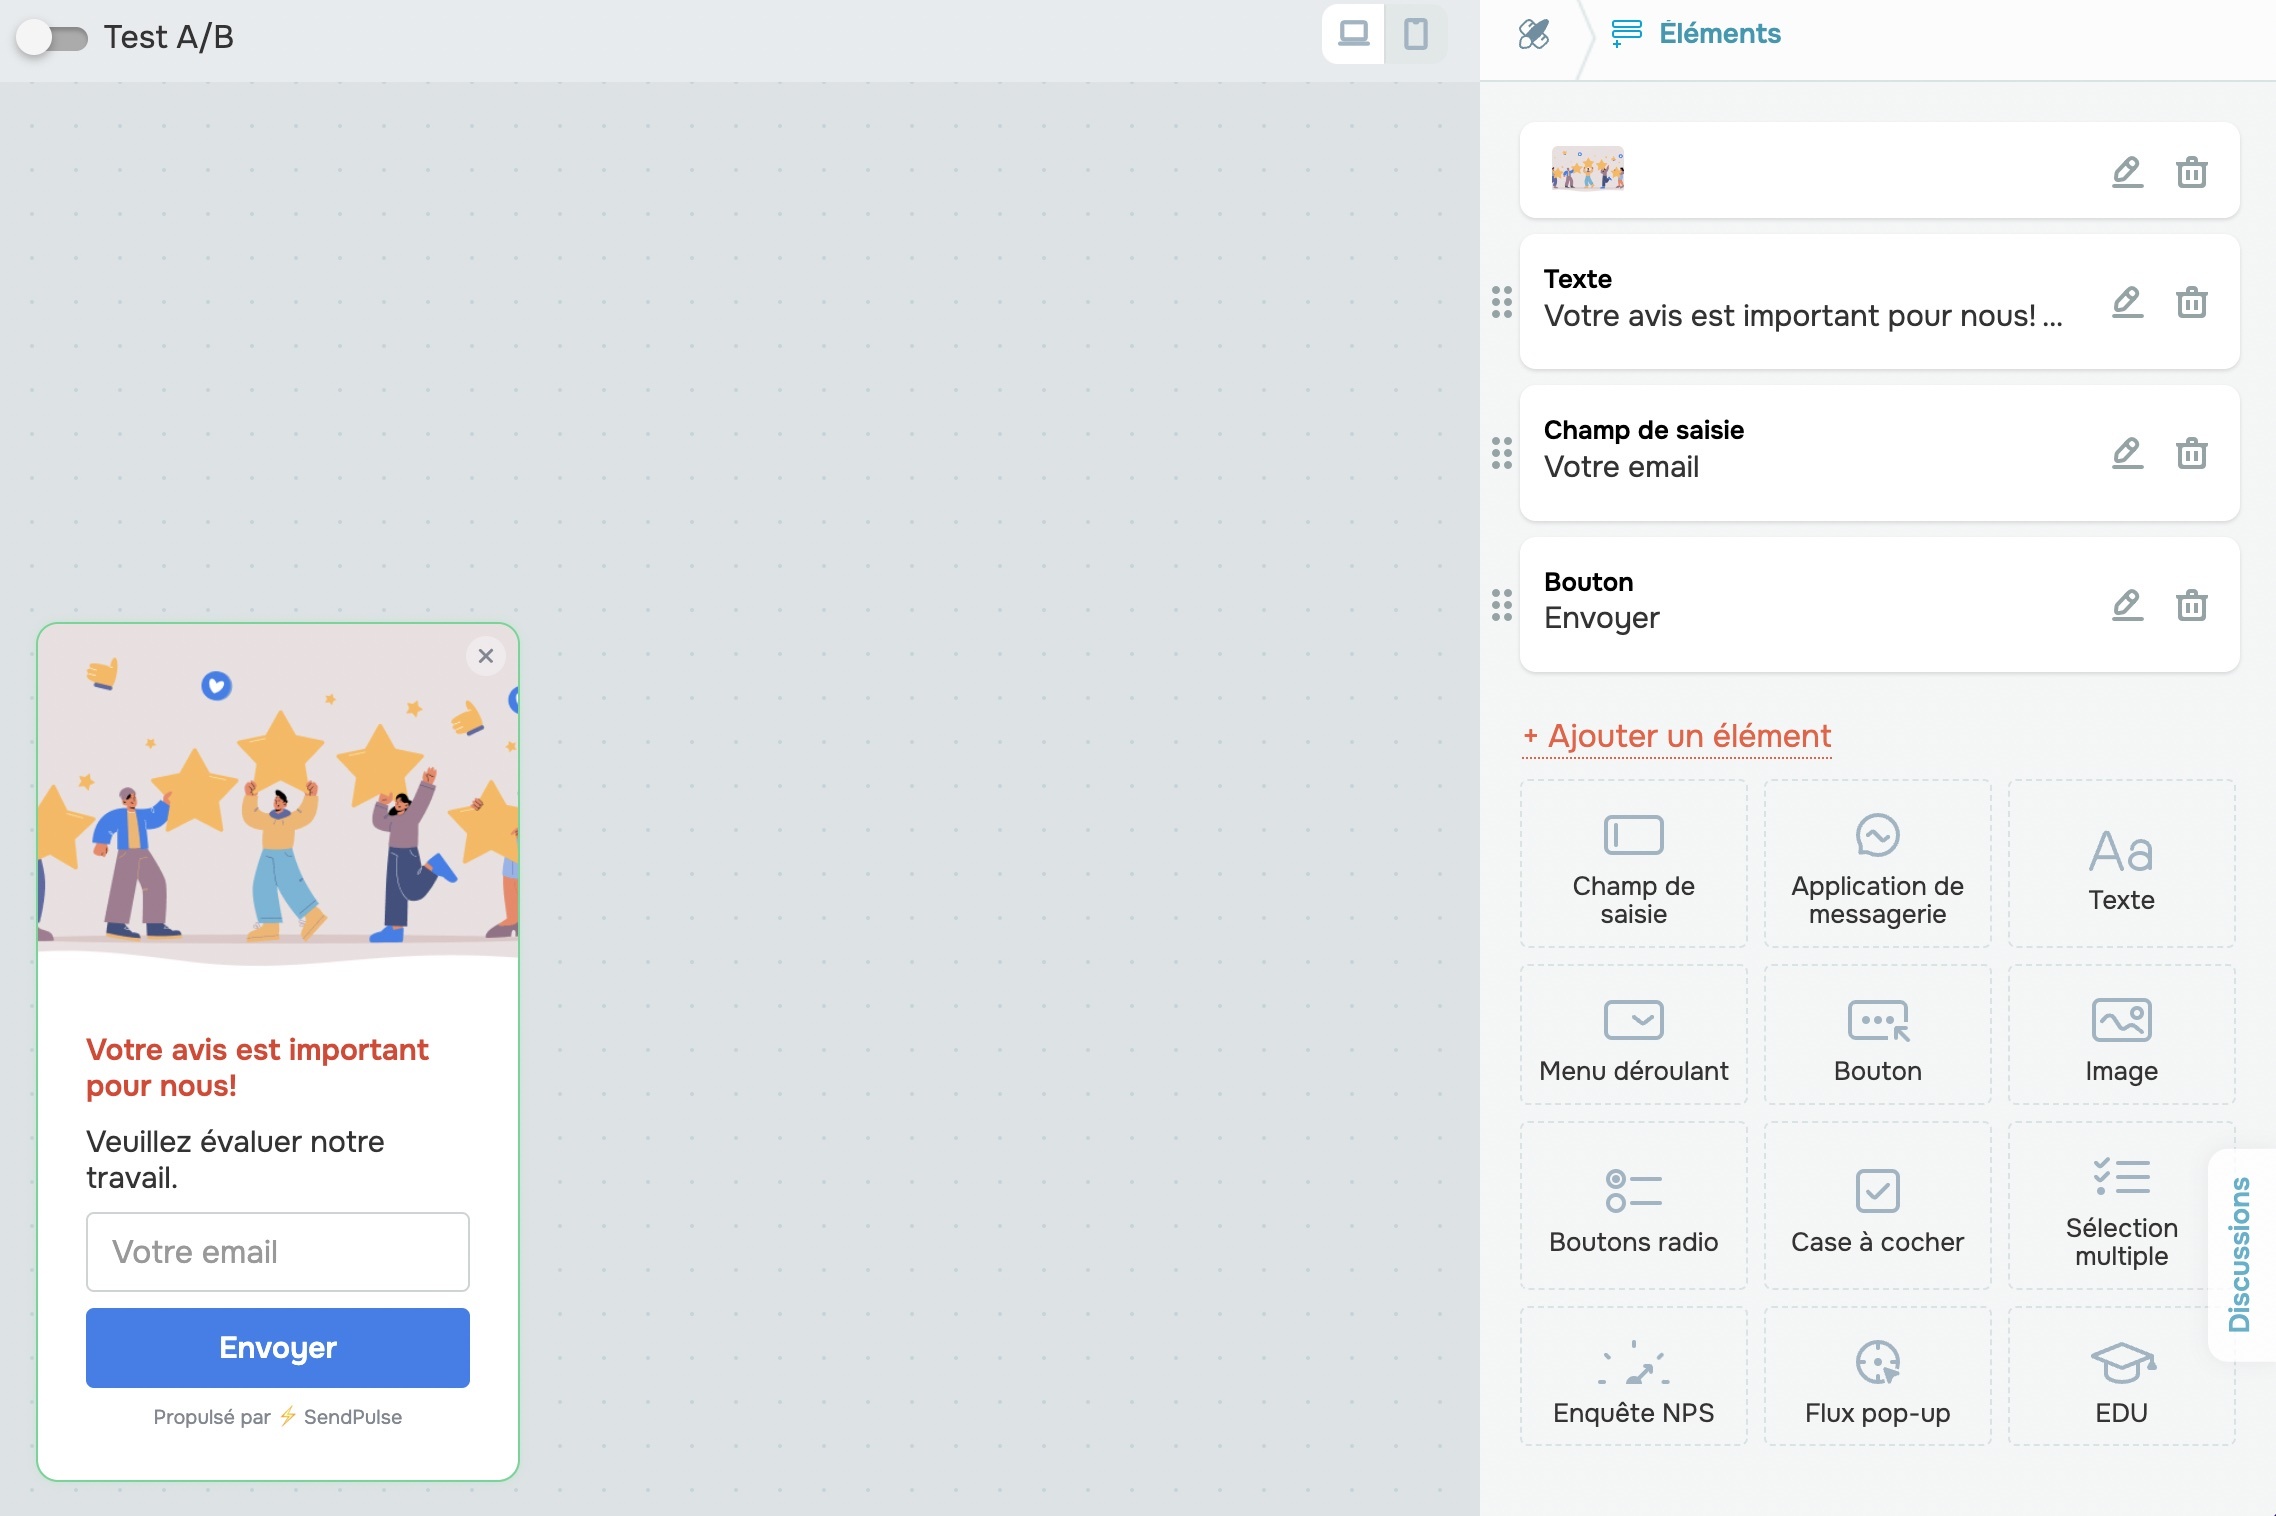2276x1516 pixels.
Task: Click the Ajouter un élément link
Action: (1677, 737)
